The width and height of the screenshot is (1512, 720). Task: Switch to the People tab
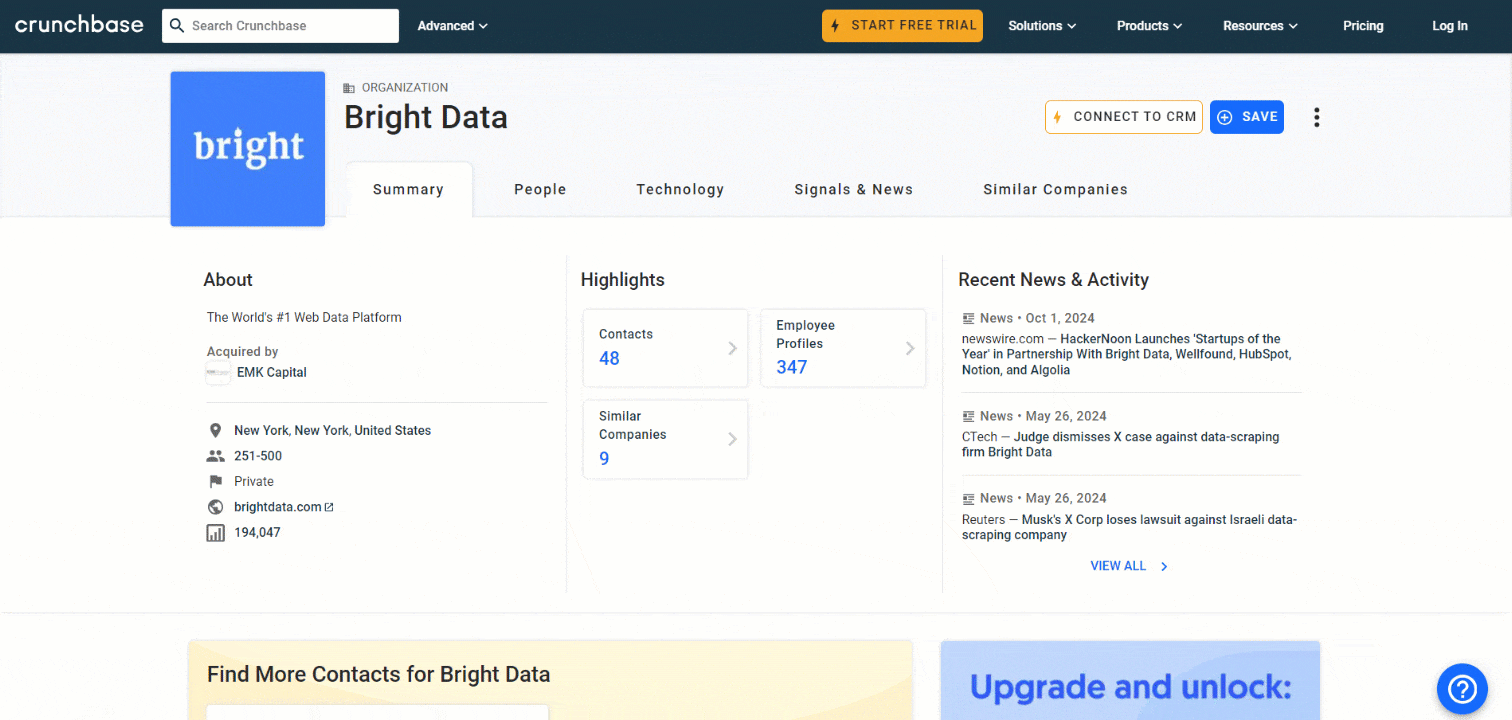pyautogui.click(x=540, y=189)
